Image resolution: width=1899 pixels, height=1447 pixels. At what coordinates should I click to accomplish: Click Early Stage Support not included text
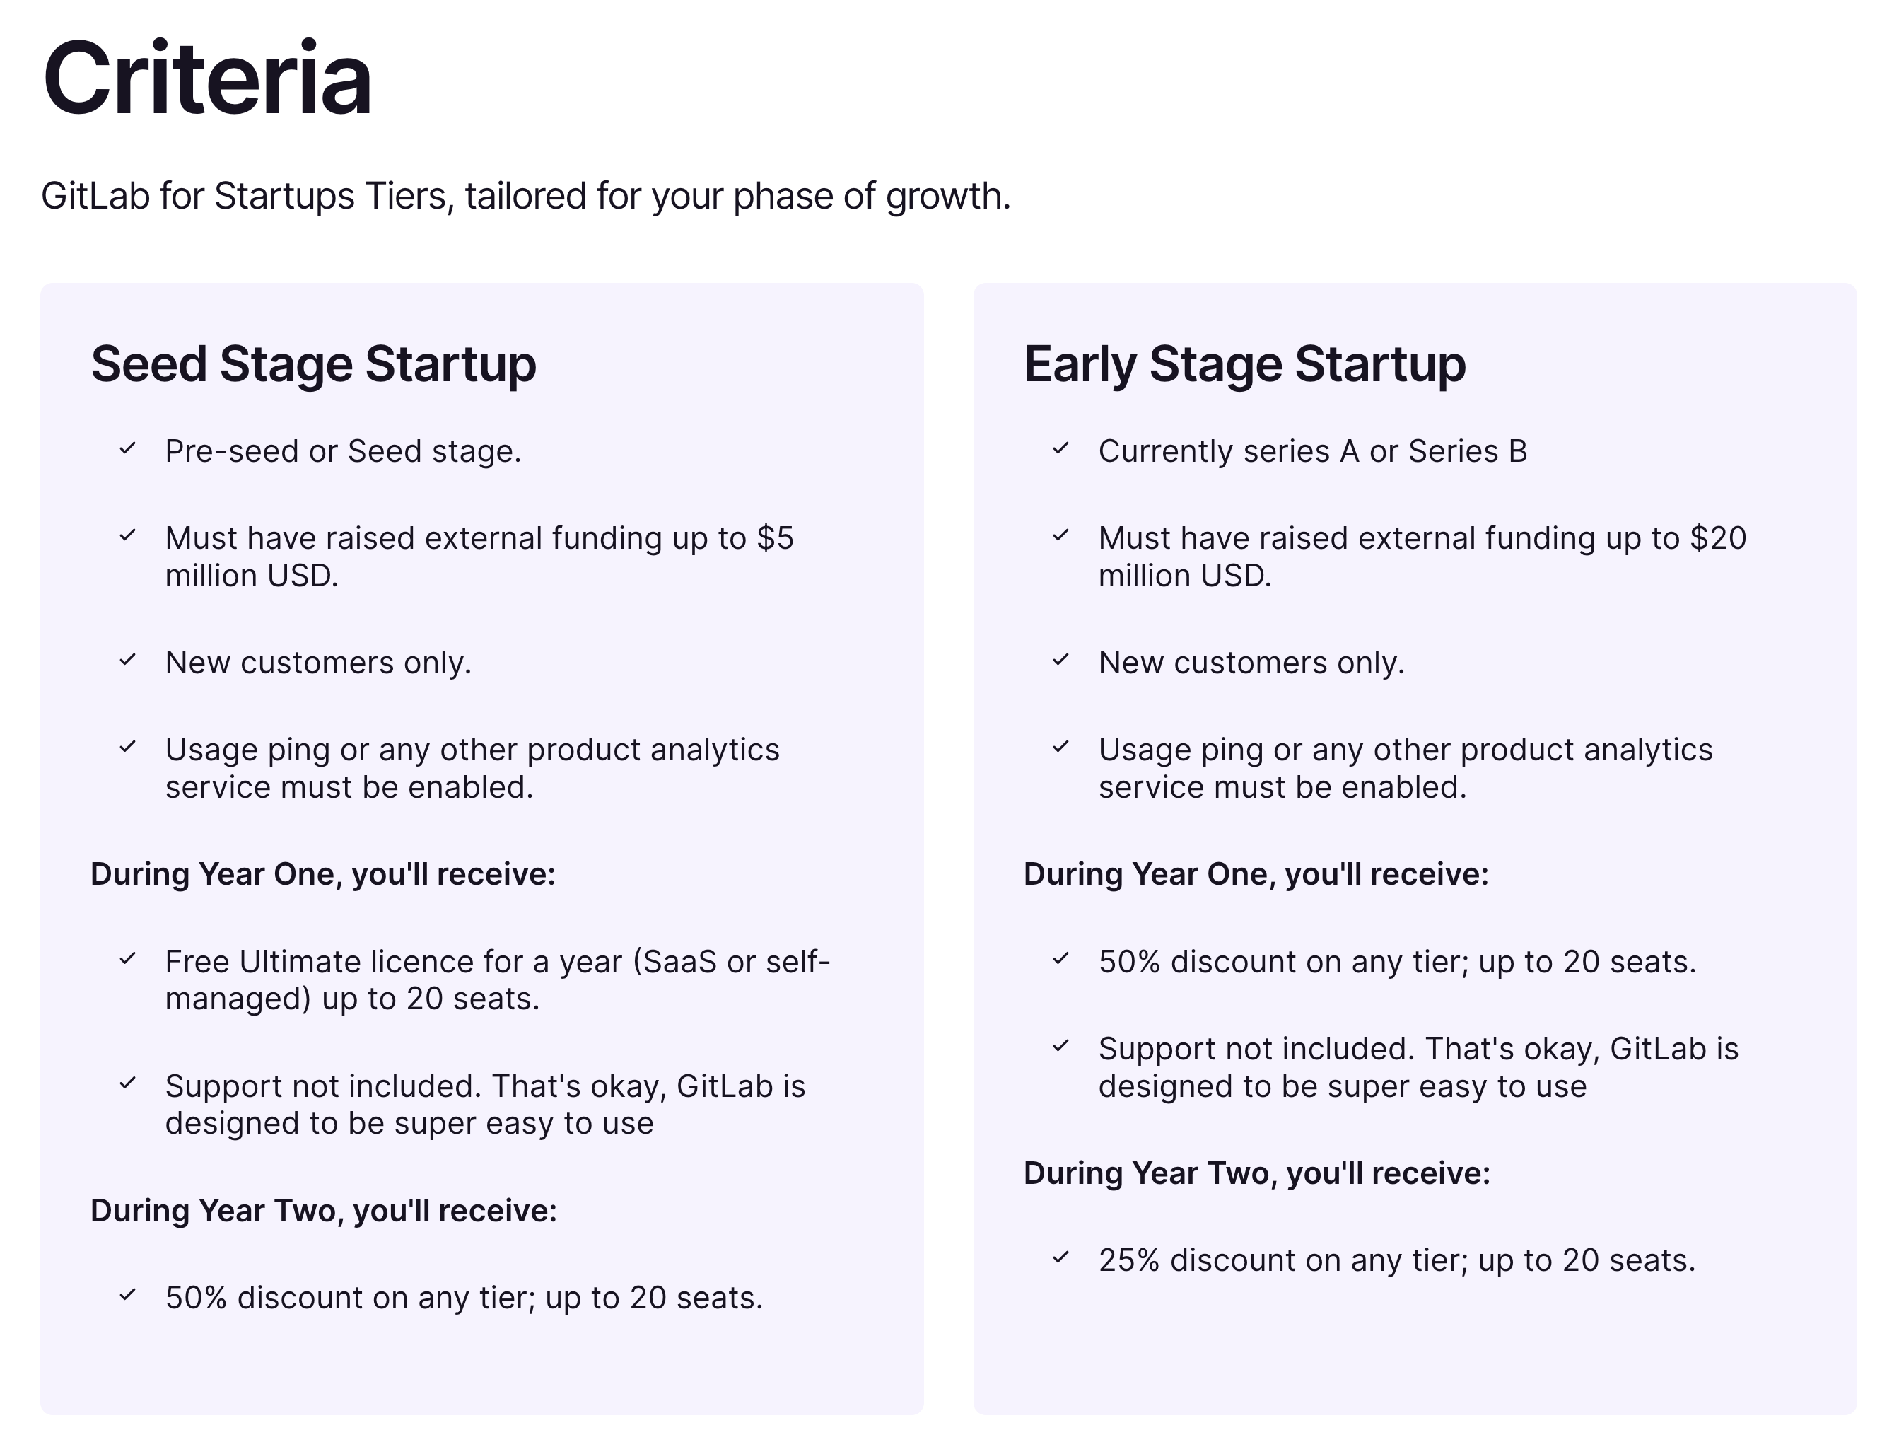[x=1418, y=1067]
